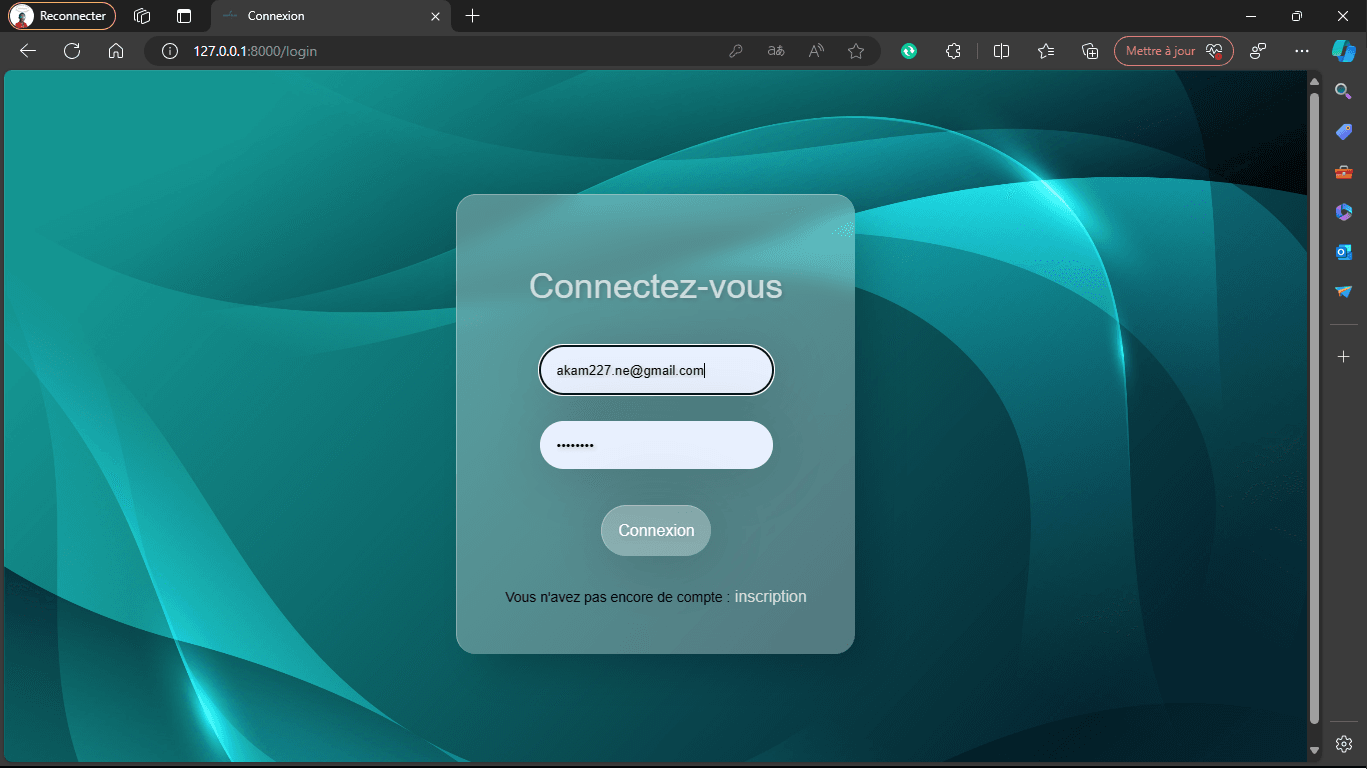Viewport: 1367px width, 769px height.
Task: Follow the inscription link
Action: point(770,597)
